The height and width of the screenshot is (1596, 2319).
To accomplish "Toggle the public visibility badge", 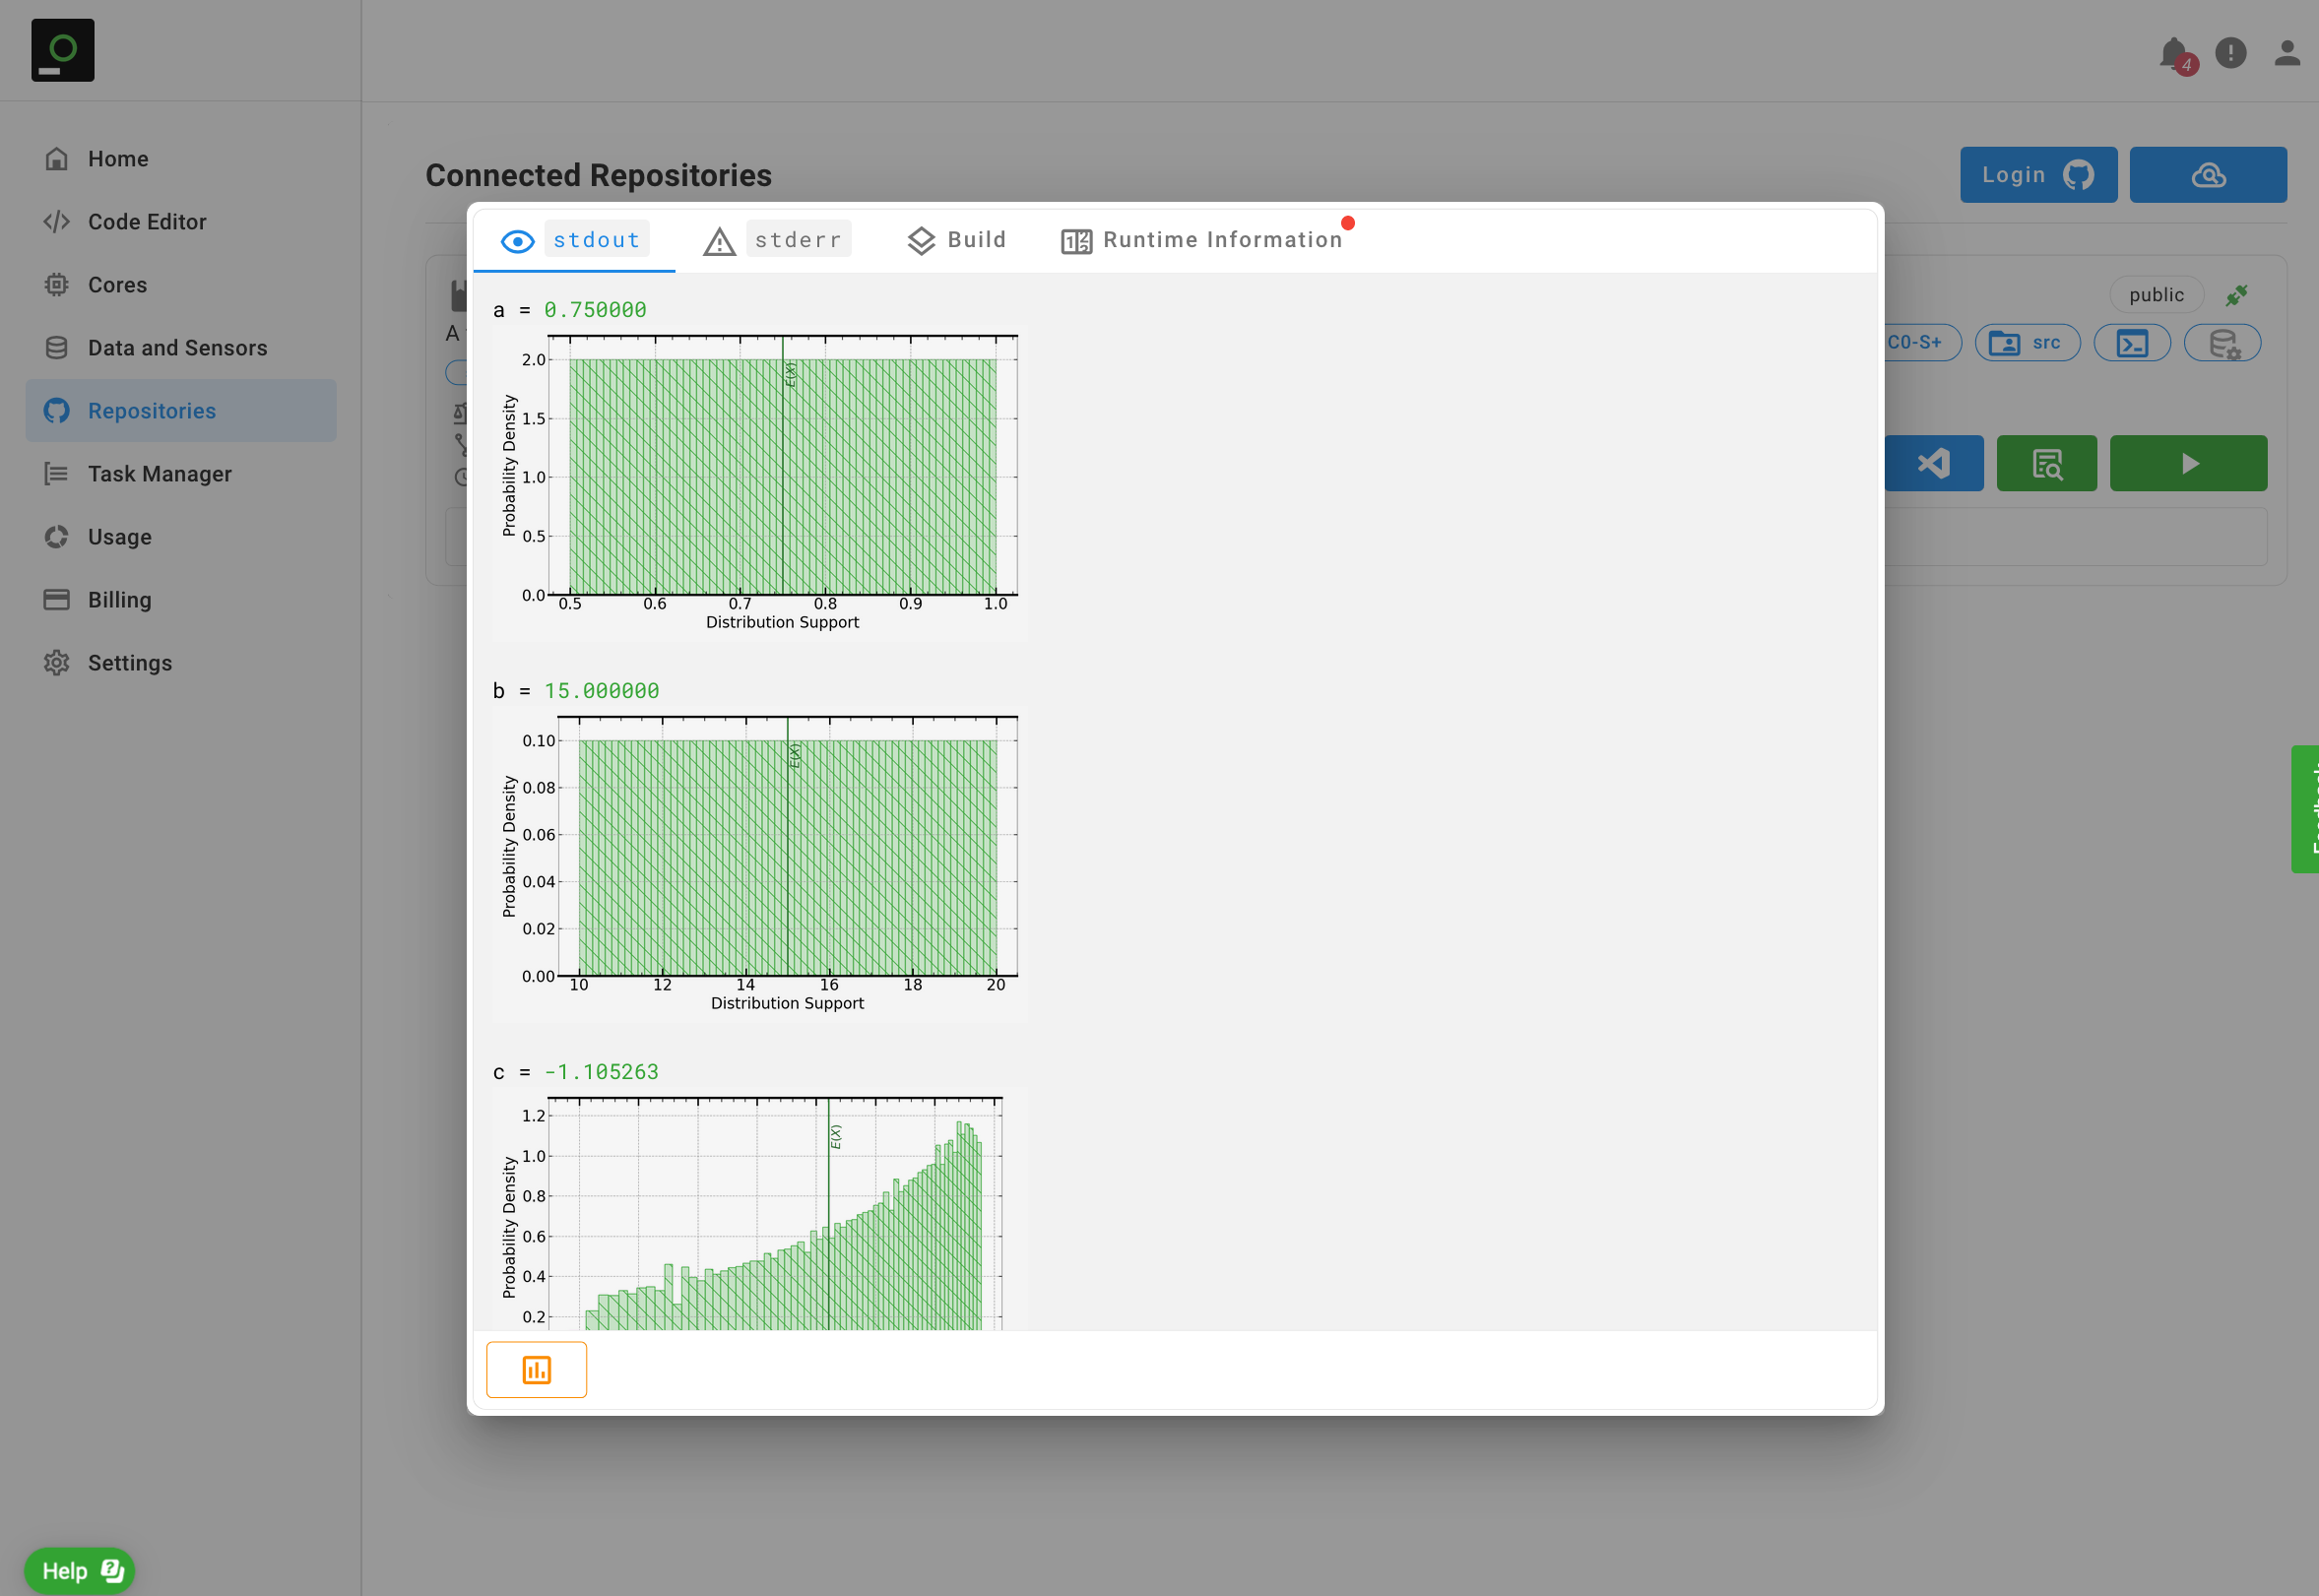I will tap(2155, 295).
